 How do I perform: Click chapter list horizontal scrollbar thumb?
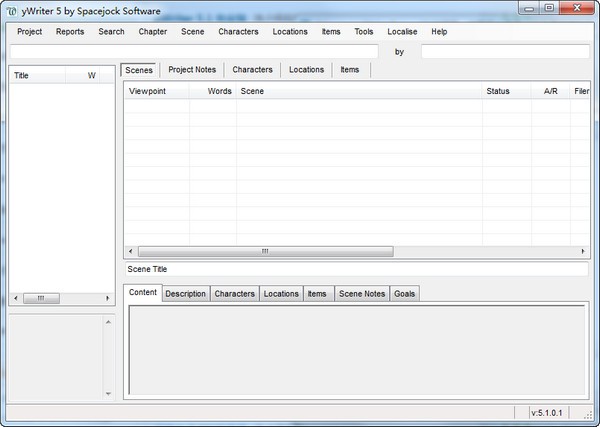pos(41,298)
